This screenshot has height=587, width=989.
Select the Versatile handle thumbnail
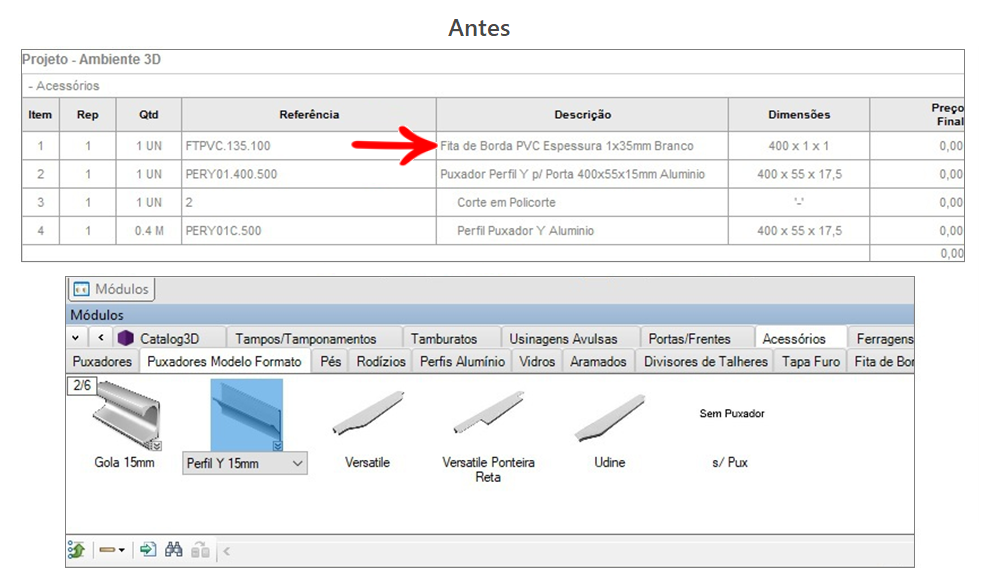click(x=367, y=414)
